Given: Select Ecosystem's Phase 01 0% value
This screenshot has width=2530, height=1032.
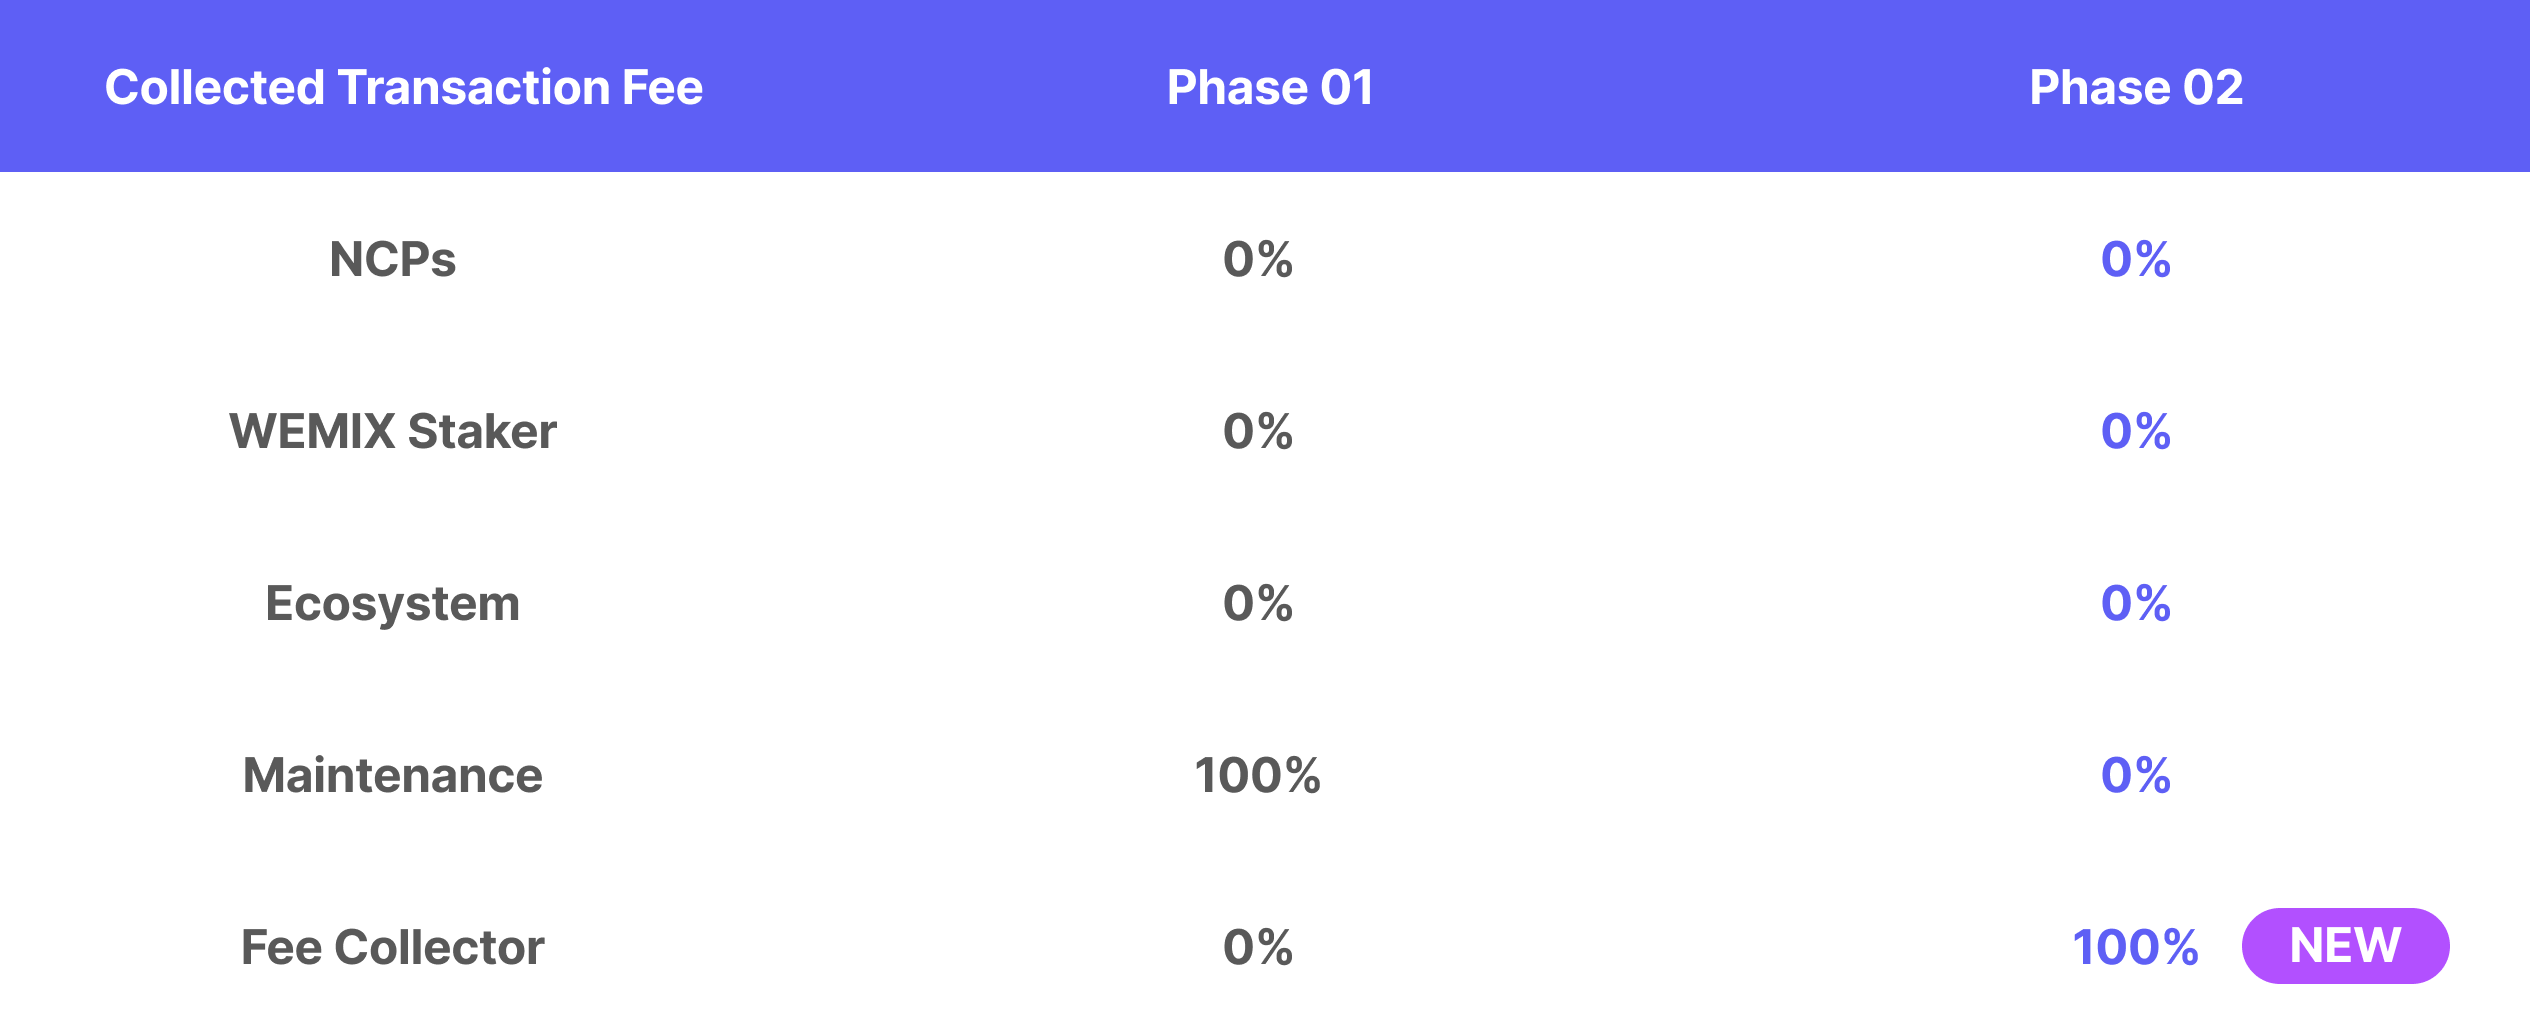Looking at the screenshot, I should pos(1258,604).
